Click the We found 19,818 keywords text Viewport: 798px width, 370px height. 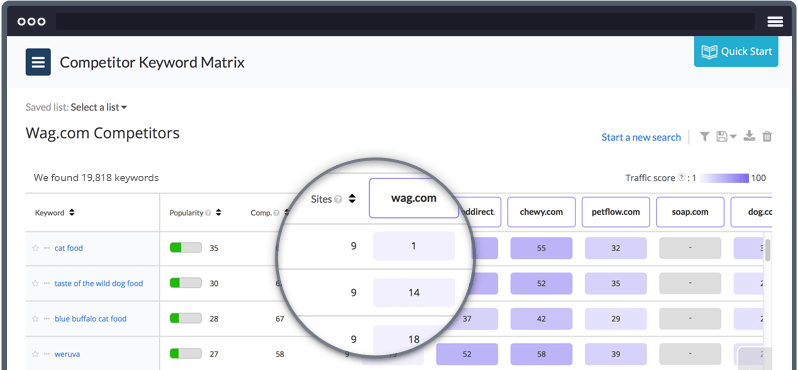click(96, 178)
